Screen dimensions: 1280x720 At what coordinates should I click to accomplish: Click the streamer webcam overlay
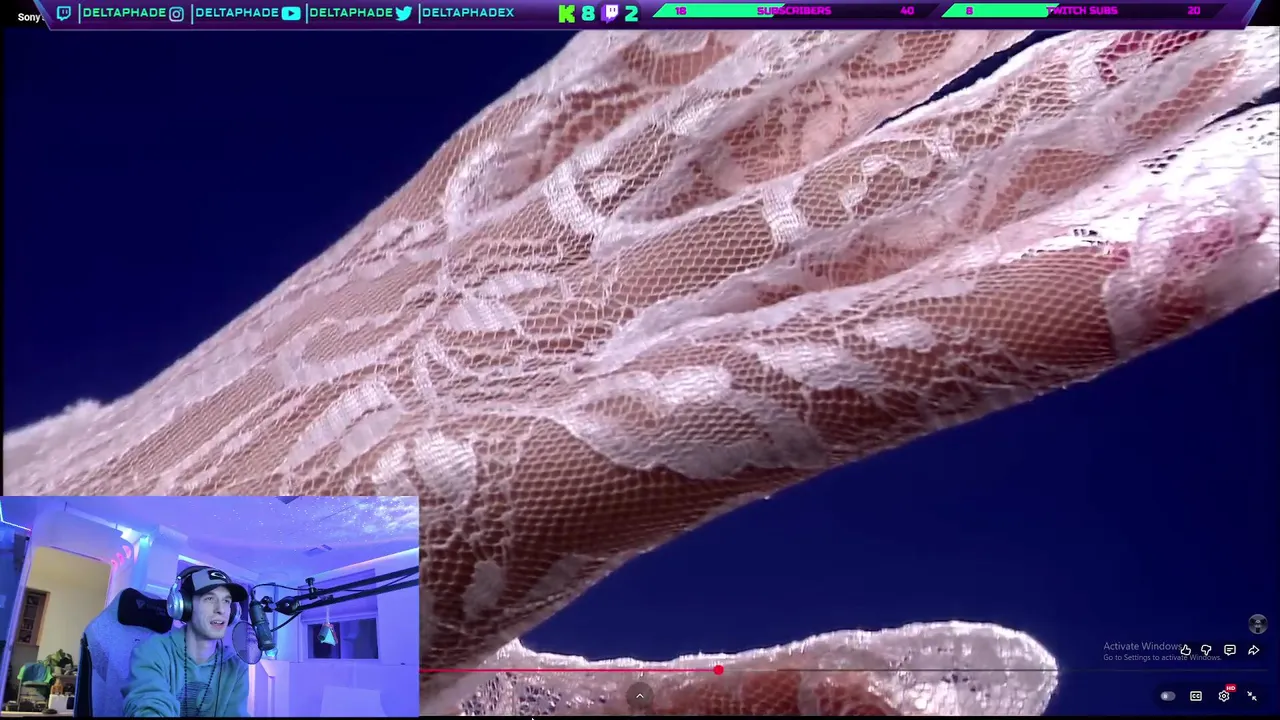[x=210, y=607]
